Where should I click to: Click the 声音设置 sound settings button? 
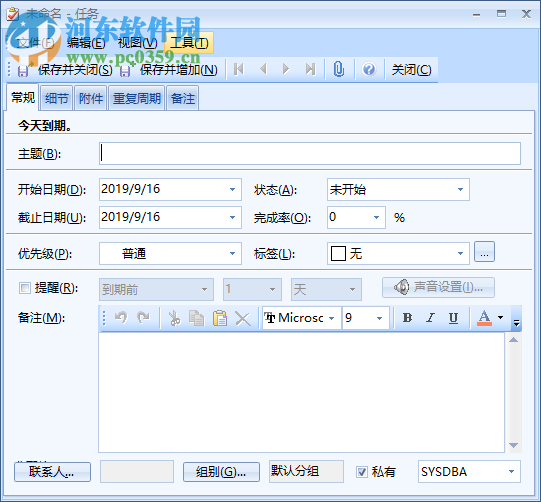coord(438,287)
